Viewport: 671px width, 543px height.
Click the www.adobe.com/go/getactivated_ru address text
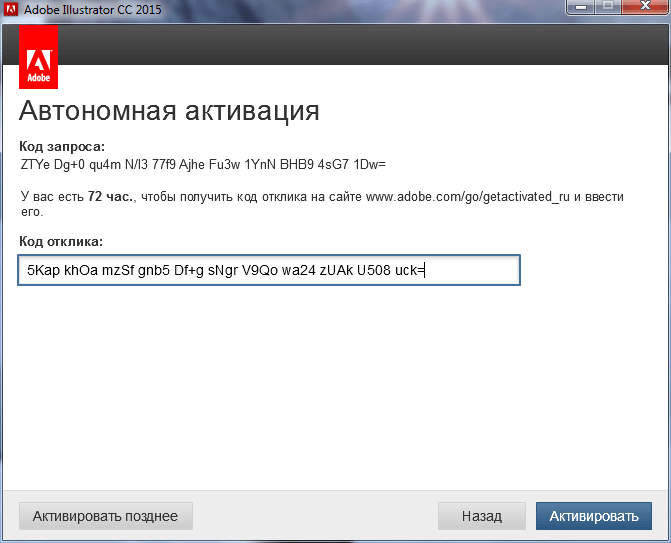(x=468, y=197)
